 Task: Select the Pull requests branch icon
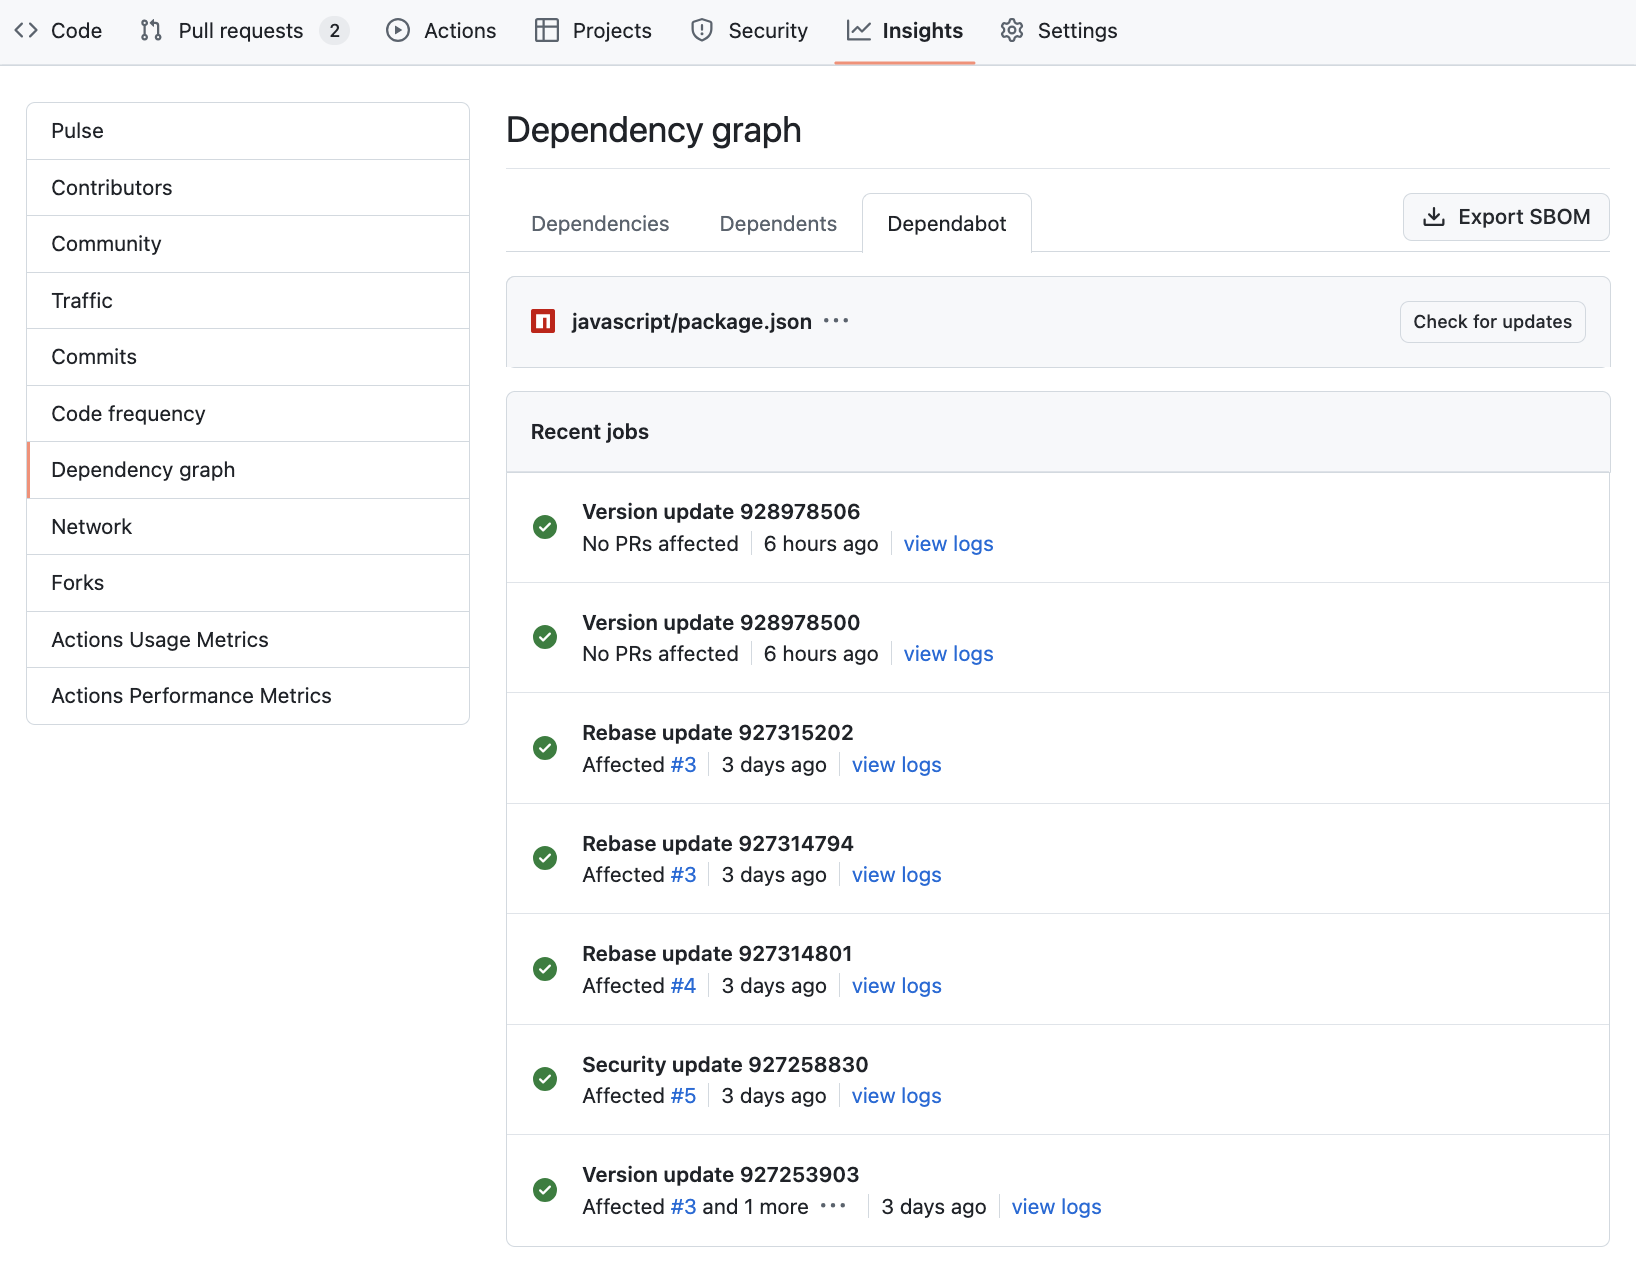coord(151,31)
